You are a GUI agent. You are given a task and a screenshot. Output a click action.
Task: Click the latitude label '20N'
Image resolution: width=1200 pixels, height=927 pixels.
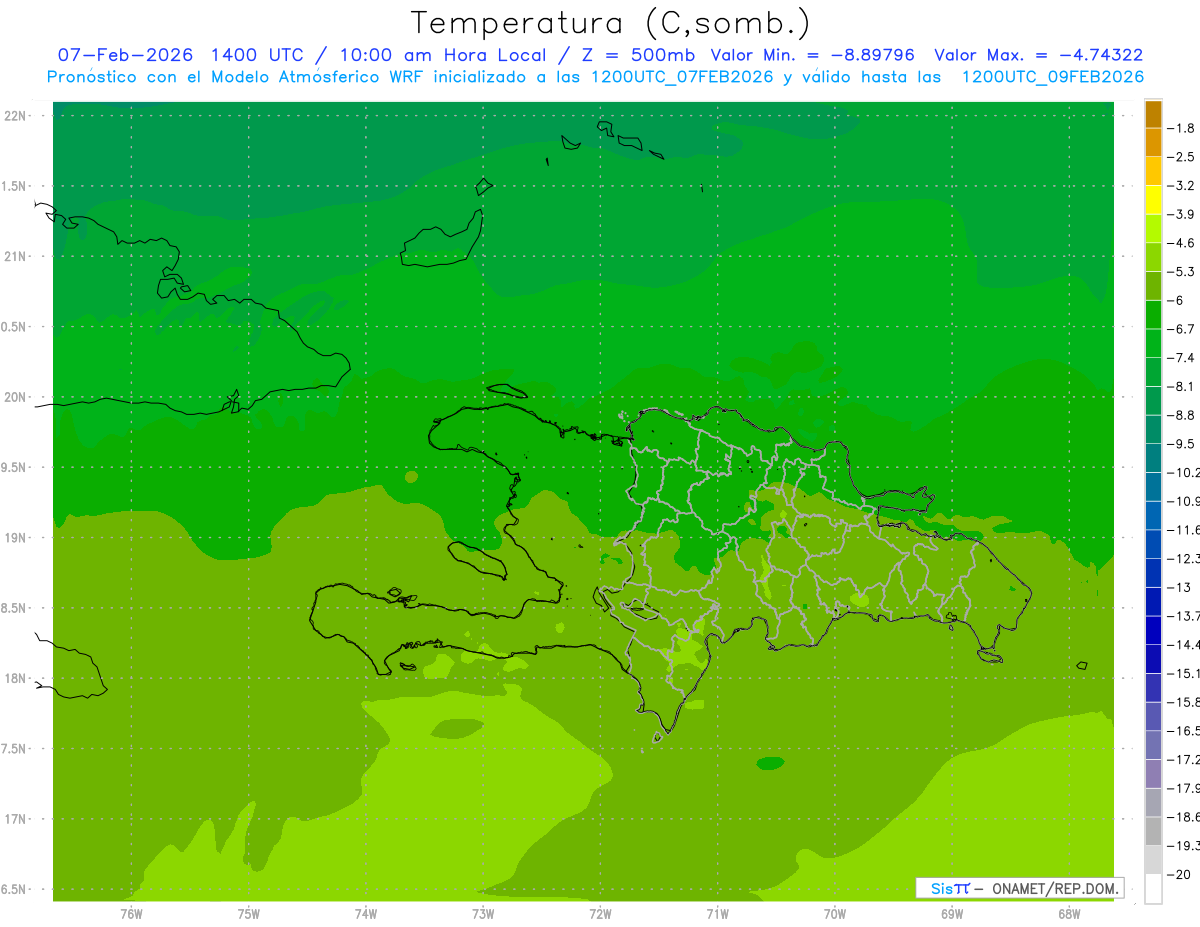15,397
